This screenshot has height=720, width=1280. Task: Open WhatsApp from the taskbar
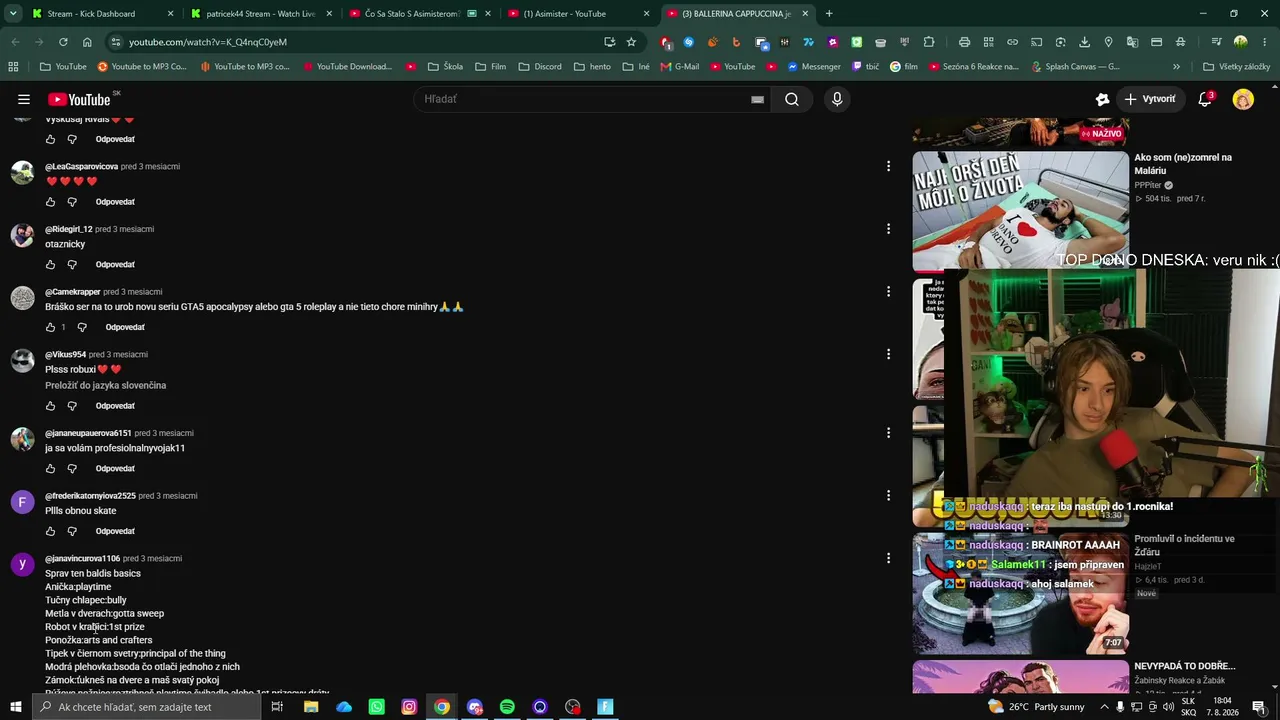[x=376, y=707]
